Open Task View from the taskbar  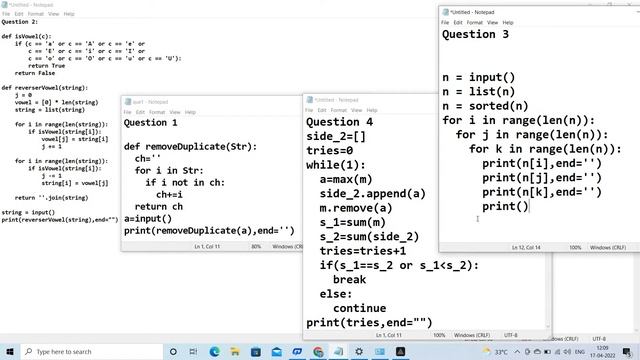(193, 351)
